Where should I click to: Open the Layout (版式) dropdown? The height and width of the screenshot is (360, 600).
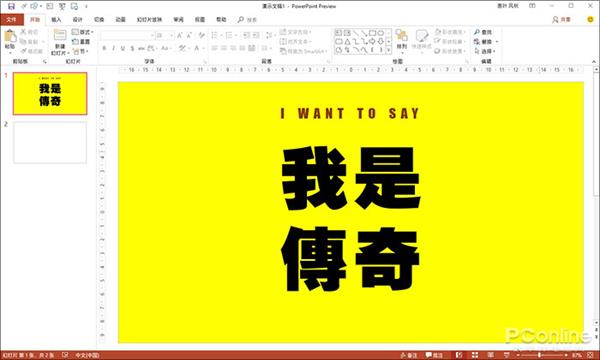click(x=83, y=32)
